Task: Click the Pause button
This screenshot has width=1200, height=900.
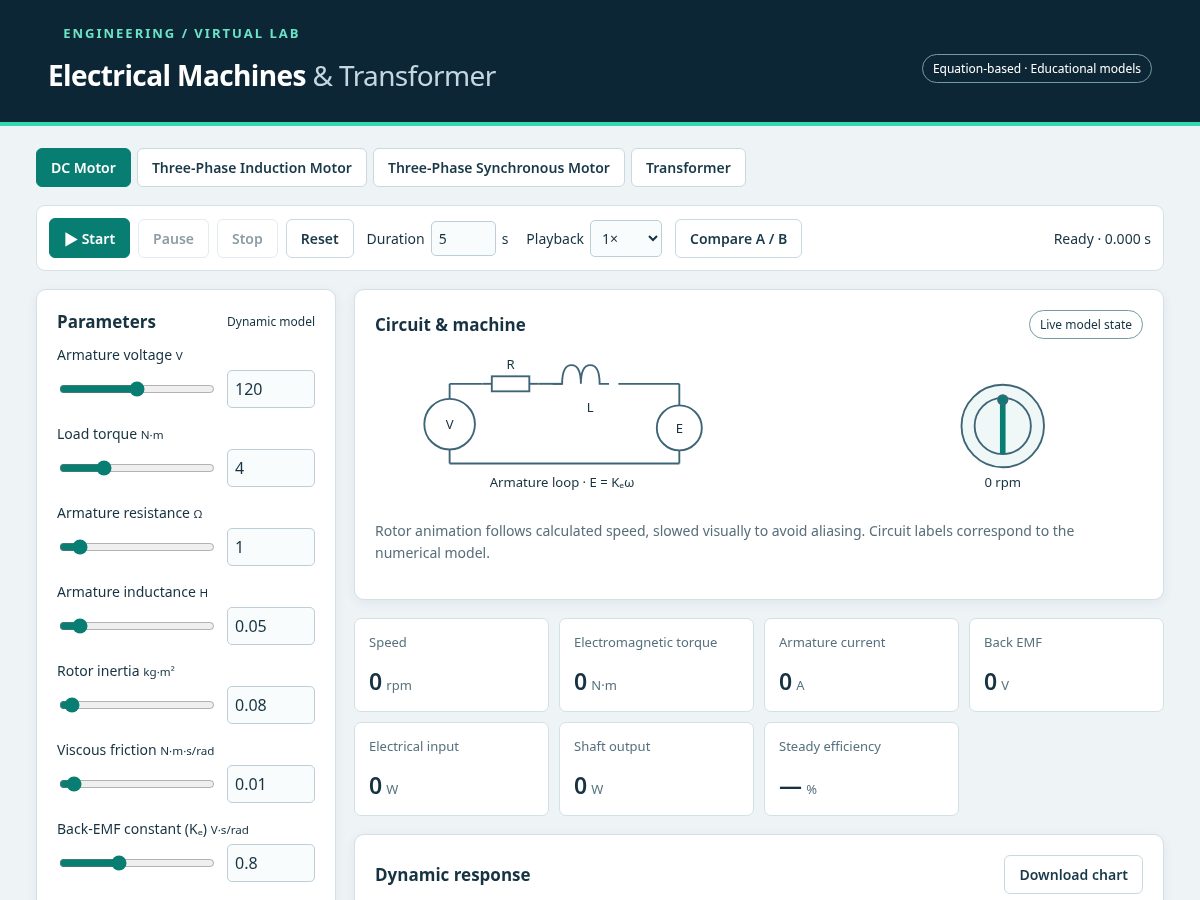Action: 173,238
